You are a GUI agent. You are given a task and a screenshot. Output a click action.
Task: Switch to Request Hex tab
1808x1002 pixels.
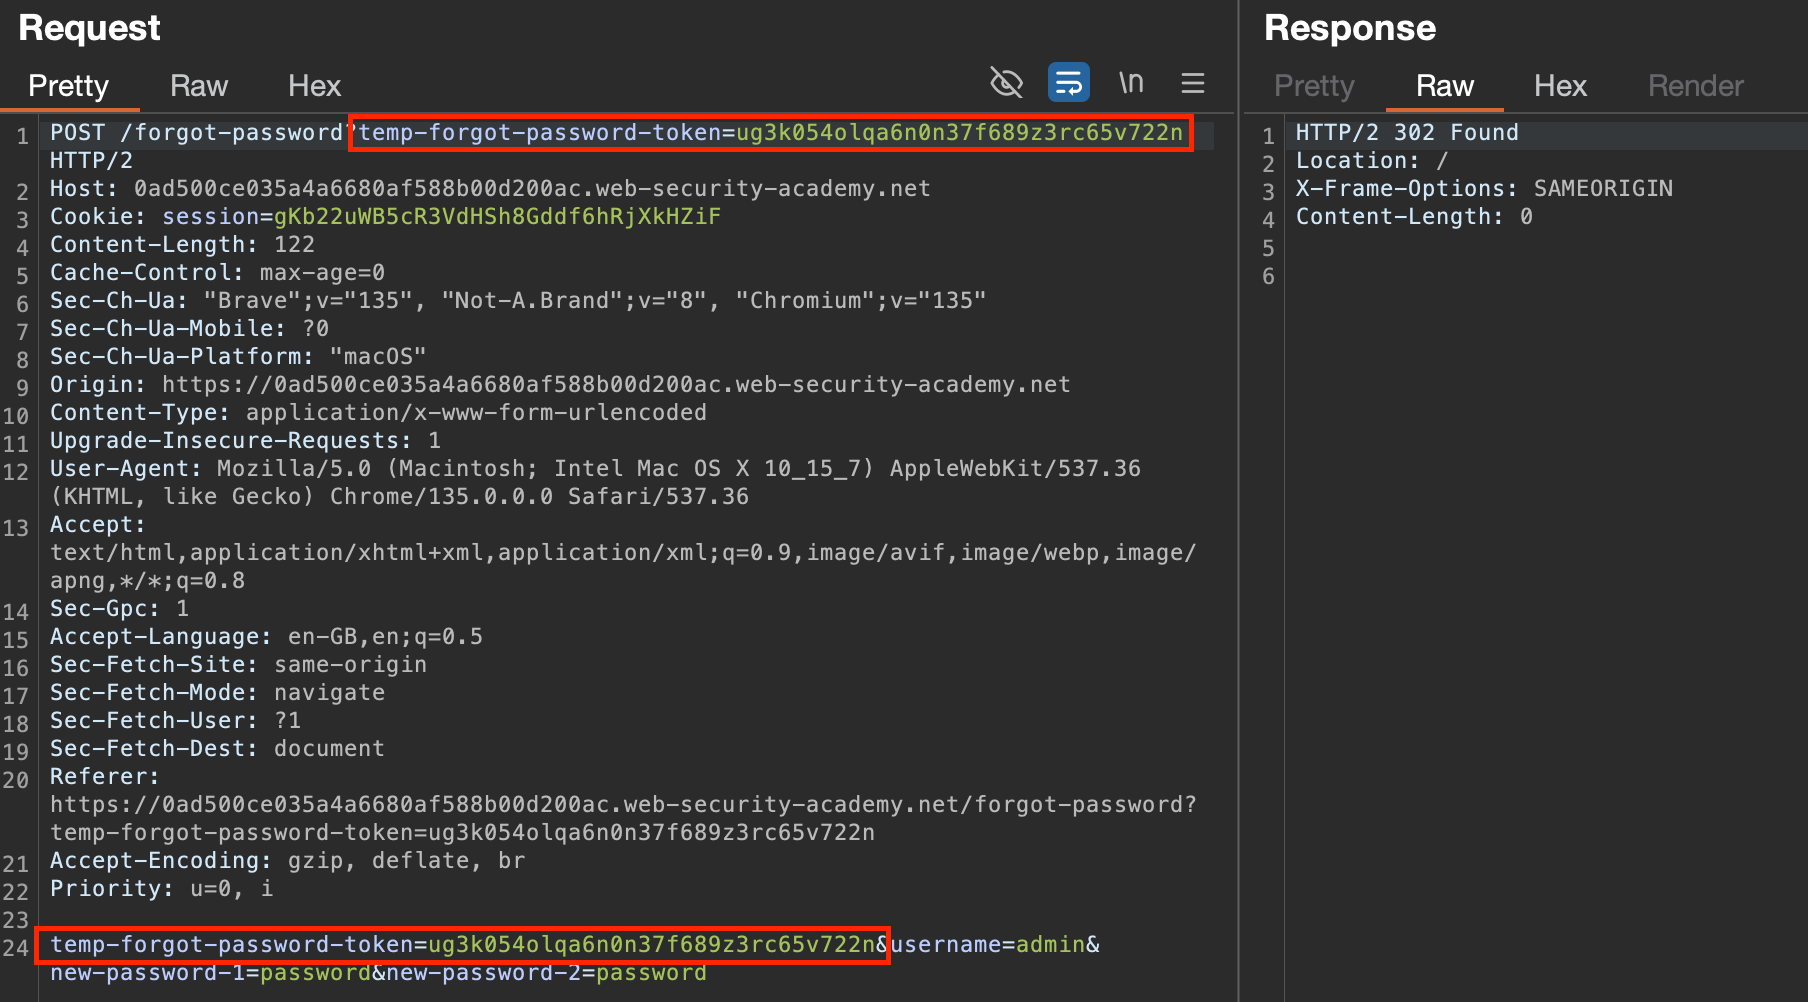pos(314,86)
